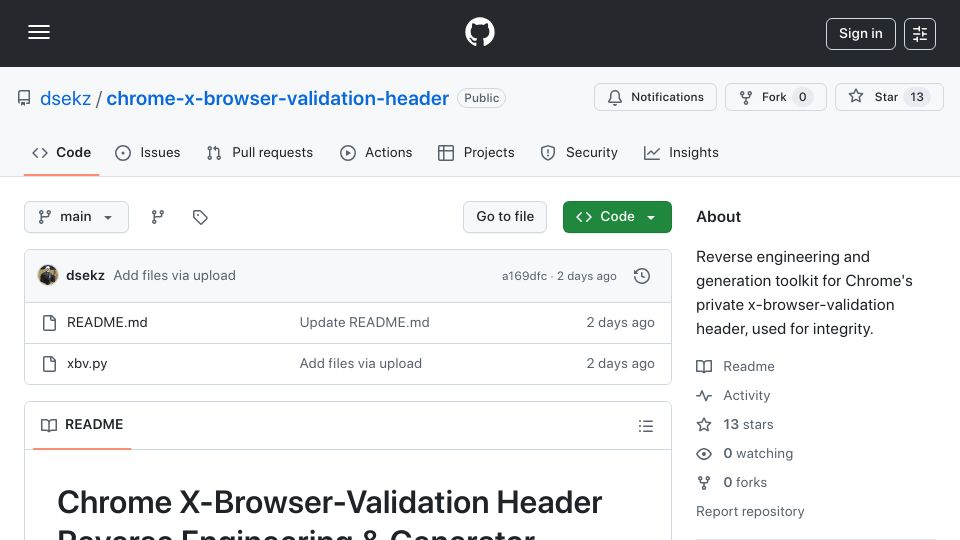View the Security tab
This screenshot has width=960, height=540.
579,152
